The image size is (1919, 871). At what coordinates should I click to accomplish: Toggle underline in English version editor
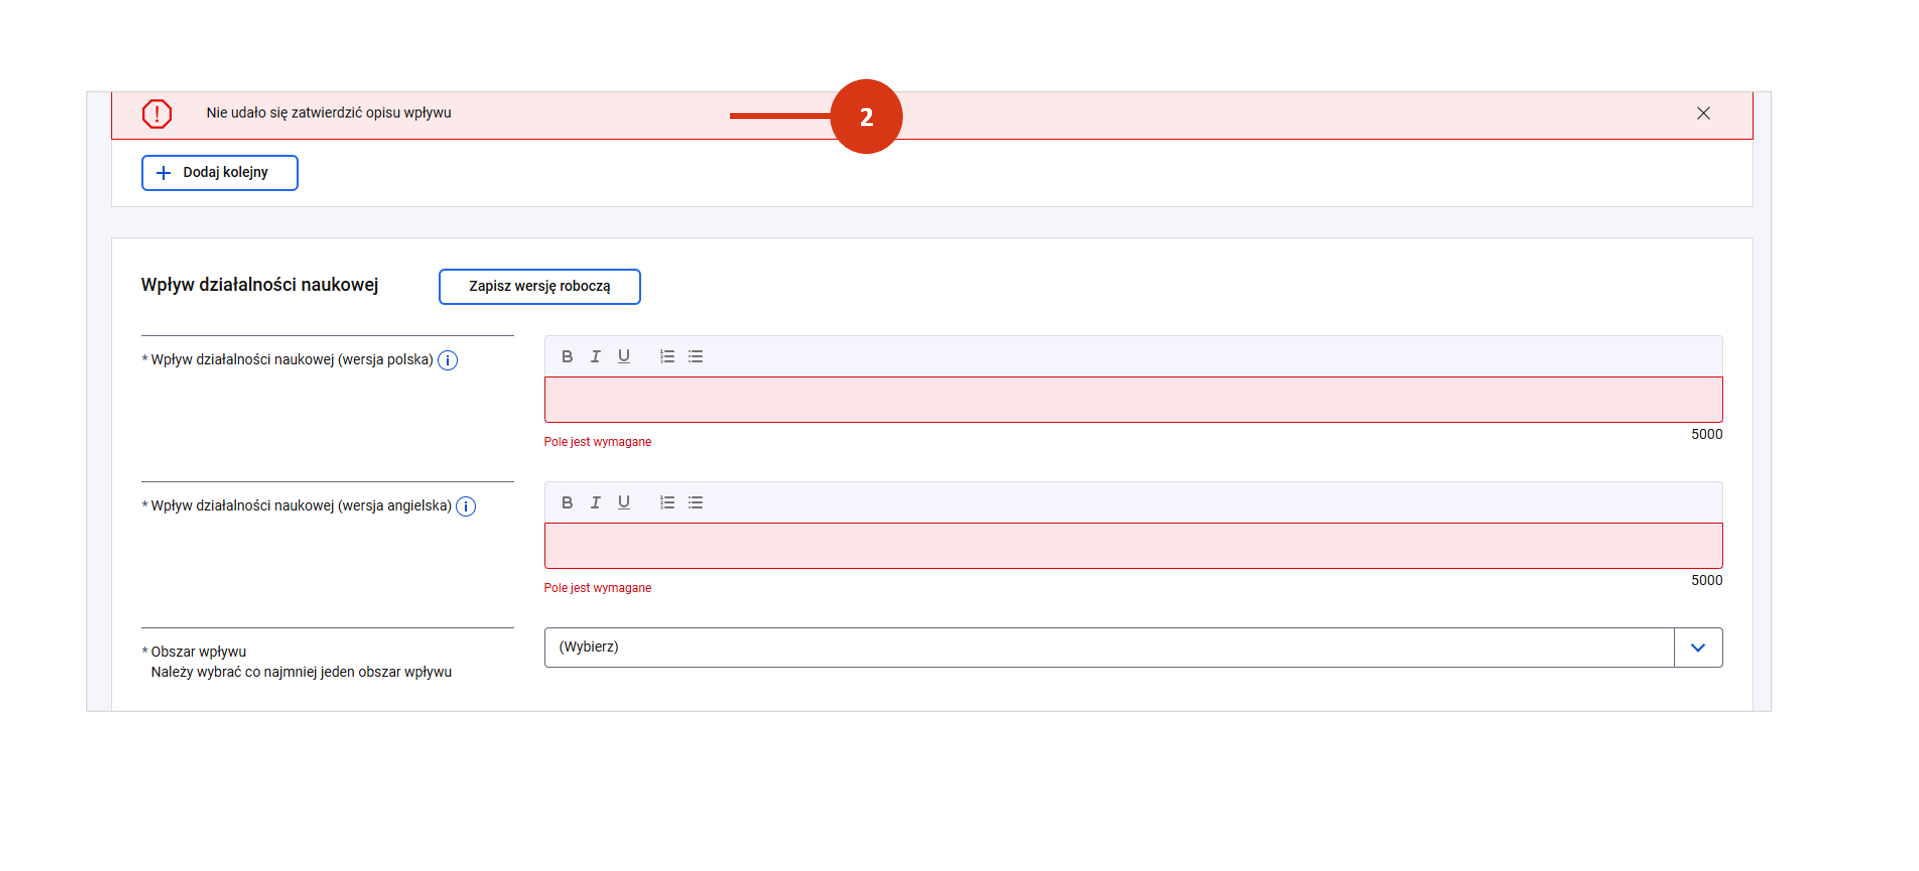pos(624,503)
